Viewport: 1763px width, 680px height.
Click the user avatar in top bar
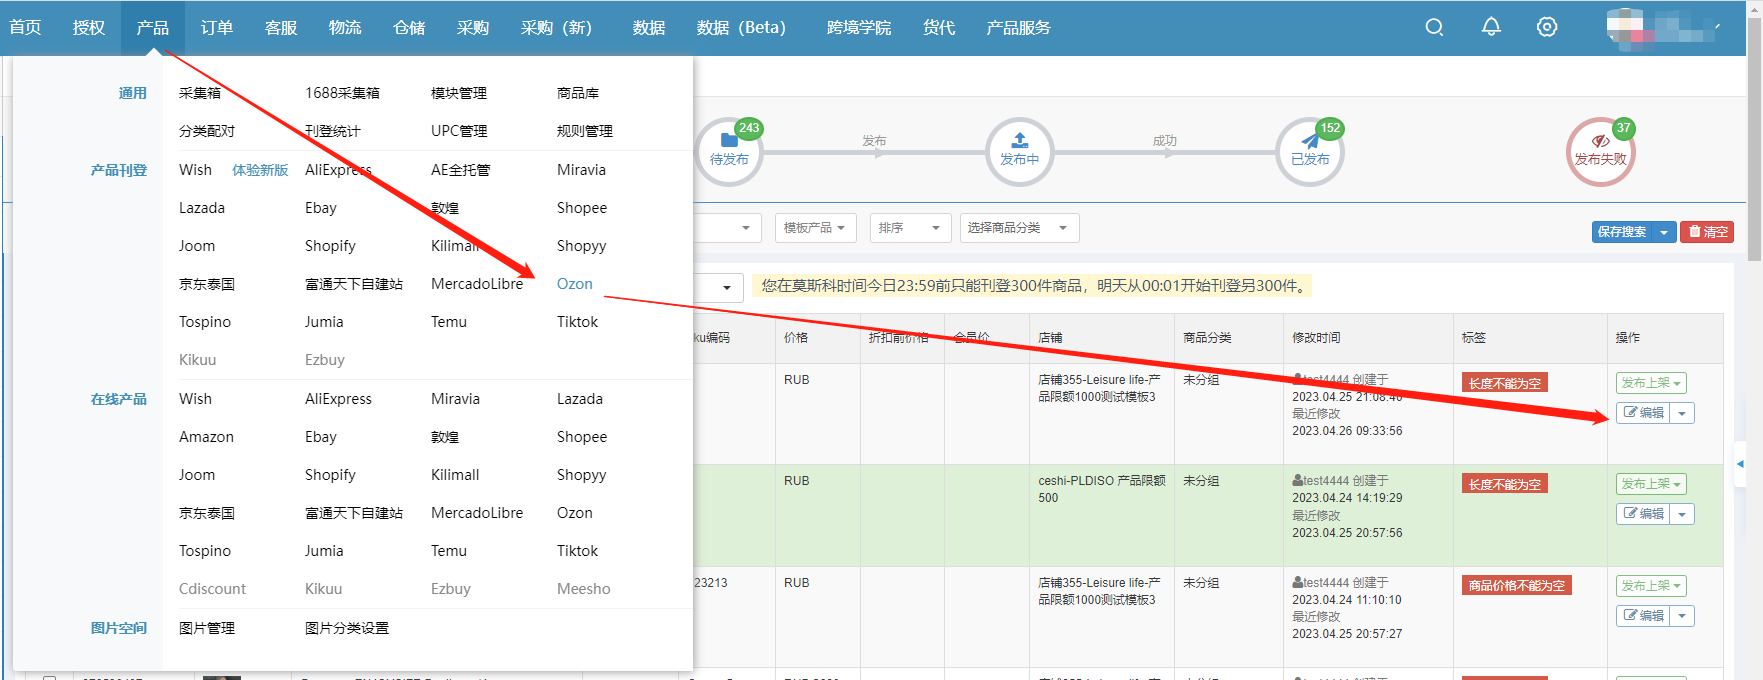coord(1625,27)
